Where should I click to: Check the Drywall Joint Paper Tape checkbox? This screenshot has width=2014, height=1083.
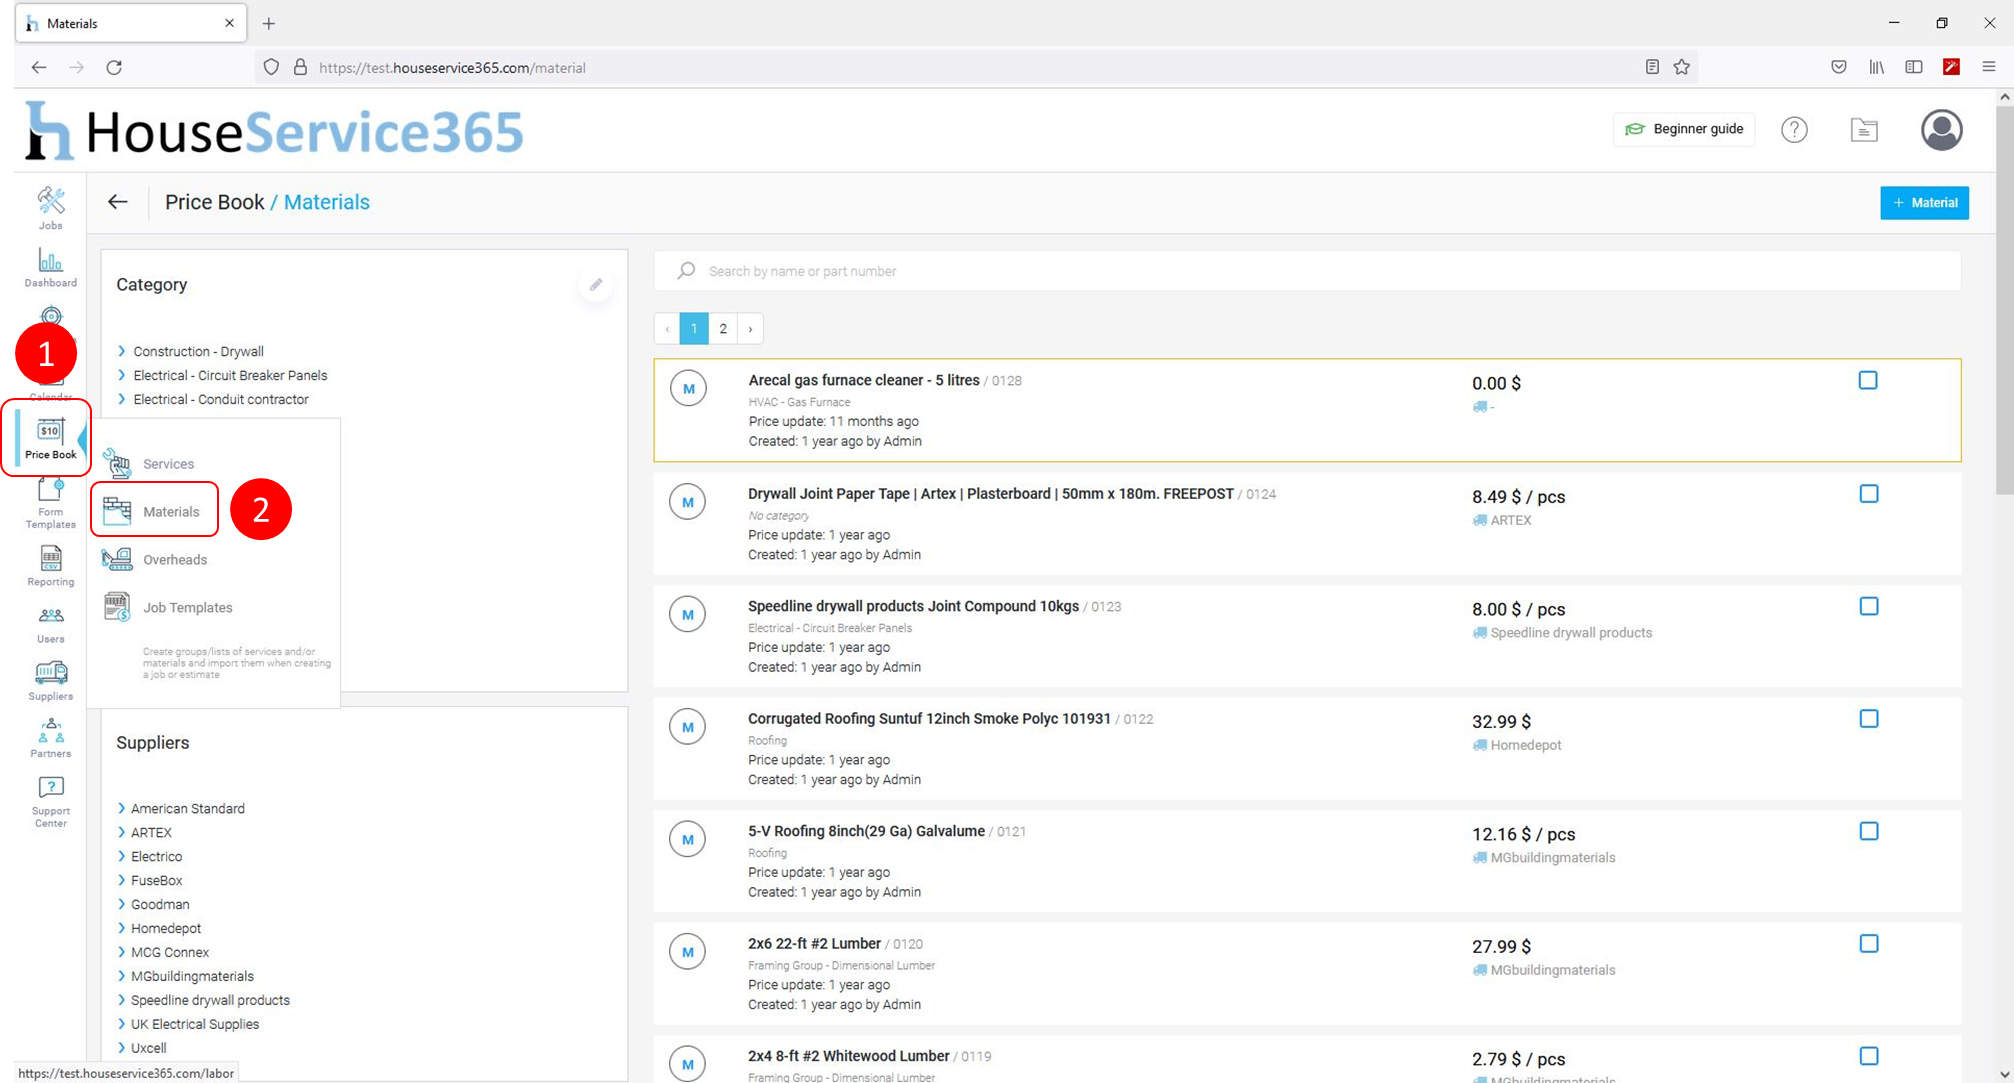tap(1869, 494)
